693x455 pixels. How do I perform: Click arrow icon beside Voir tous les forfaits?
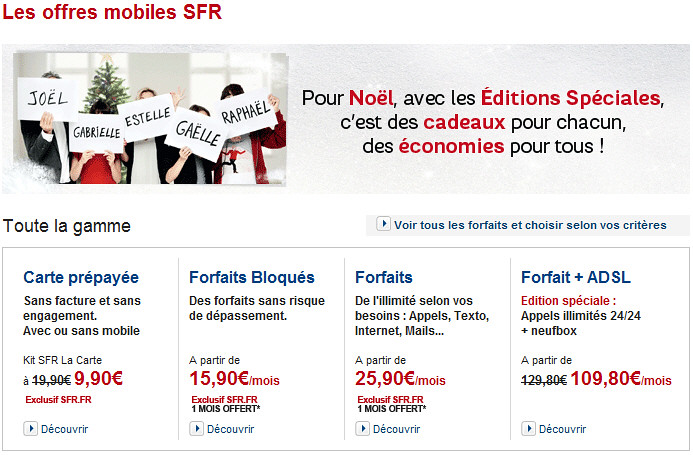(383, 224)
